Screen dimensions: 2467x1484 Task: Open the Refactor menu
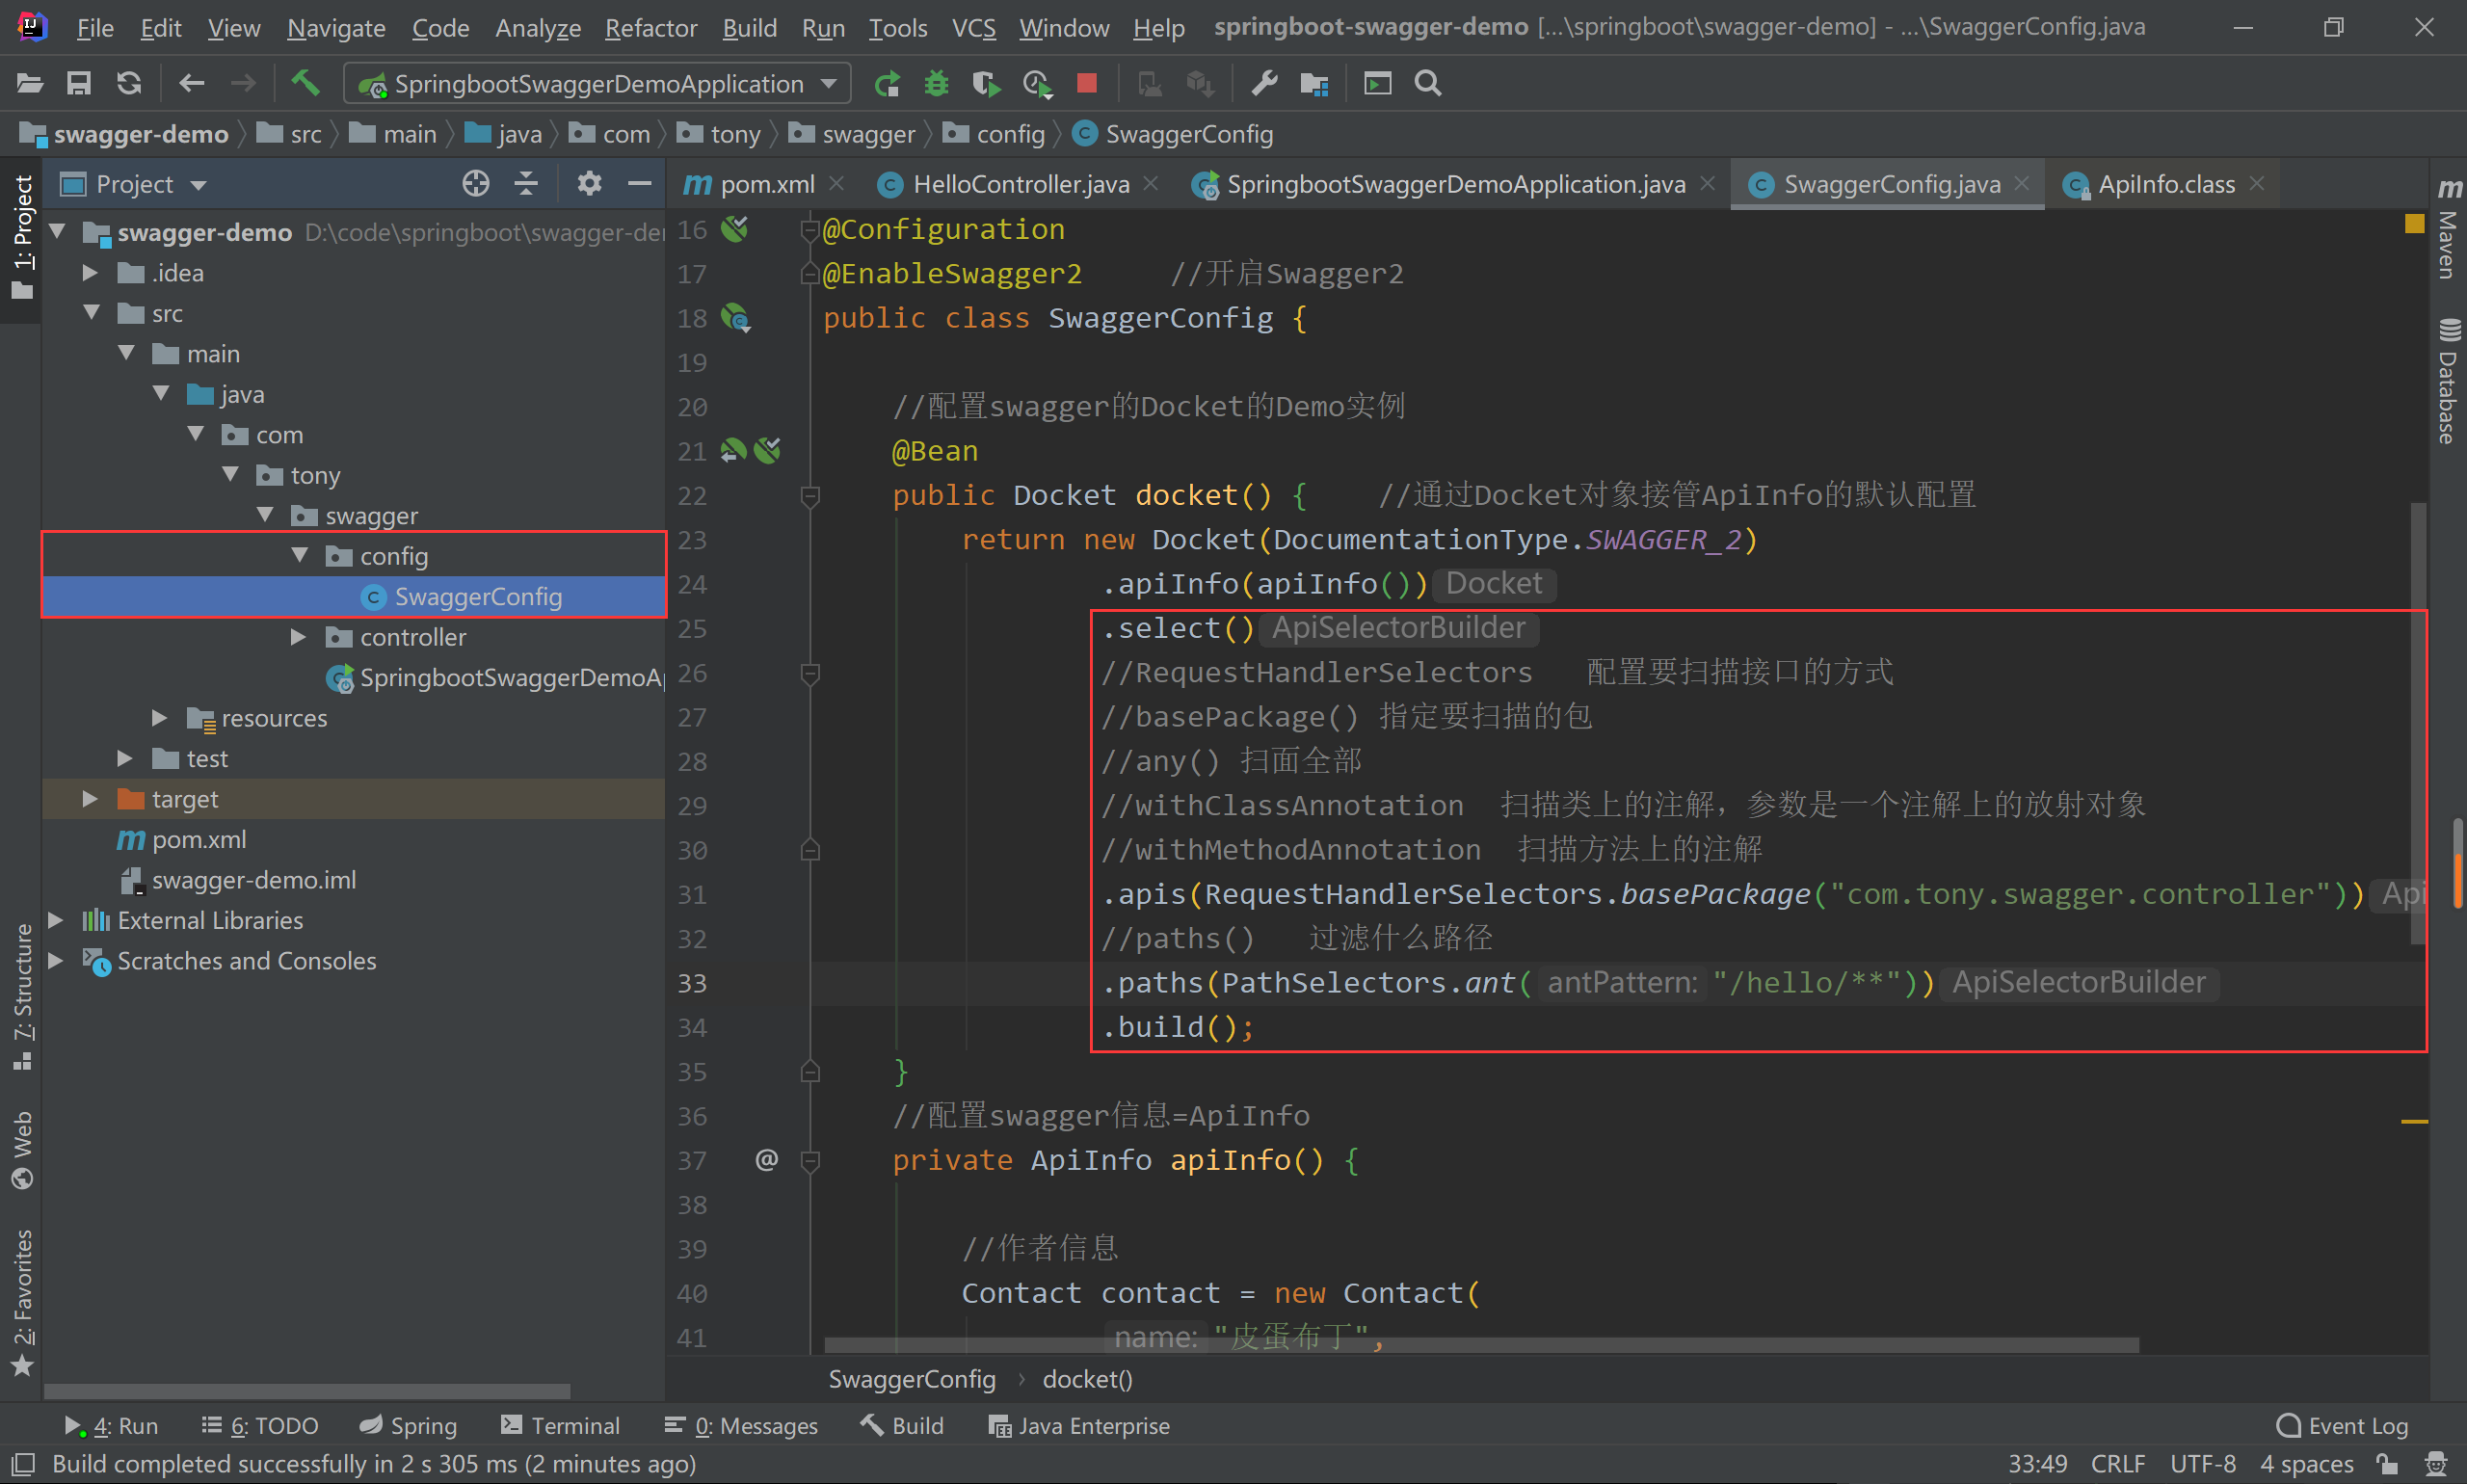pyautogui.click(x=650, y=27)
